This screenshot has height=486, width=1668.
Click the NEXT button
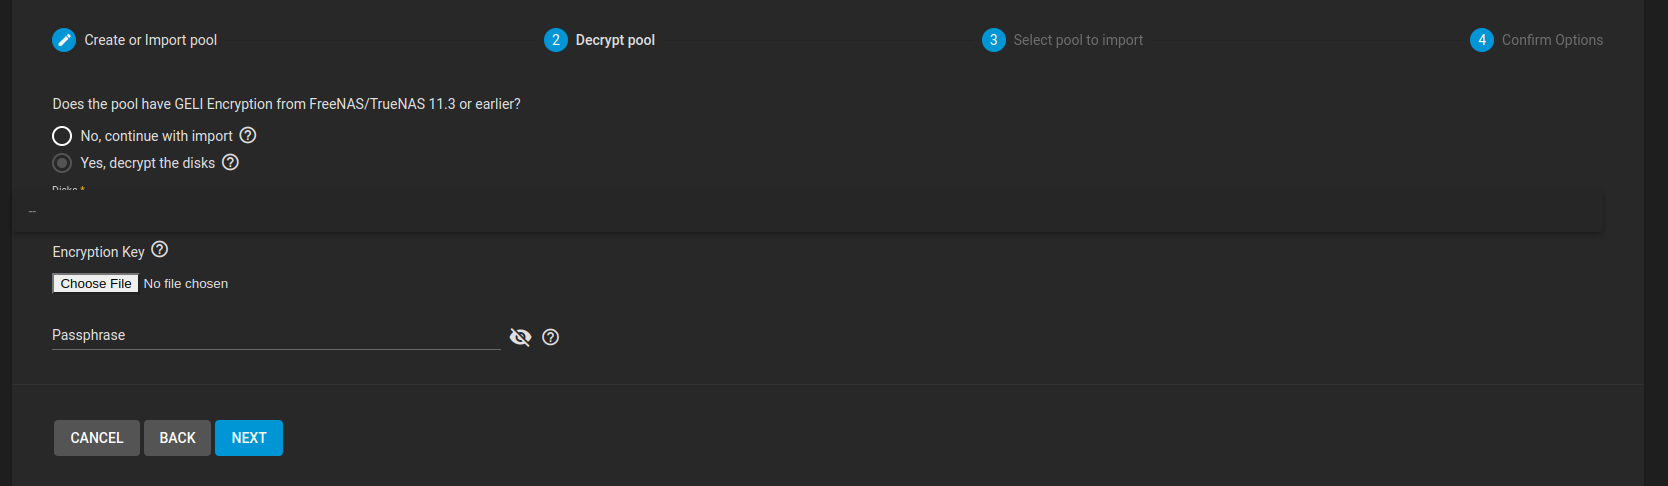click(249, 438)
